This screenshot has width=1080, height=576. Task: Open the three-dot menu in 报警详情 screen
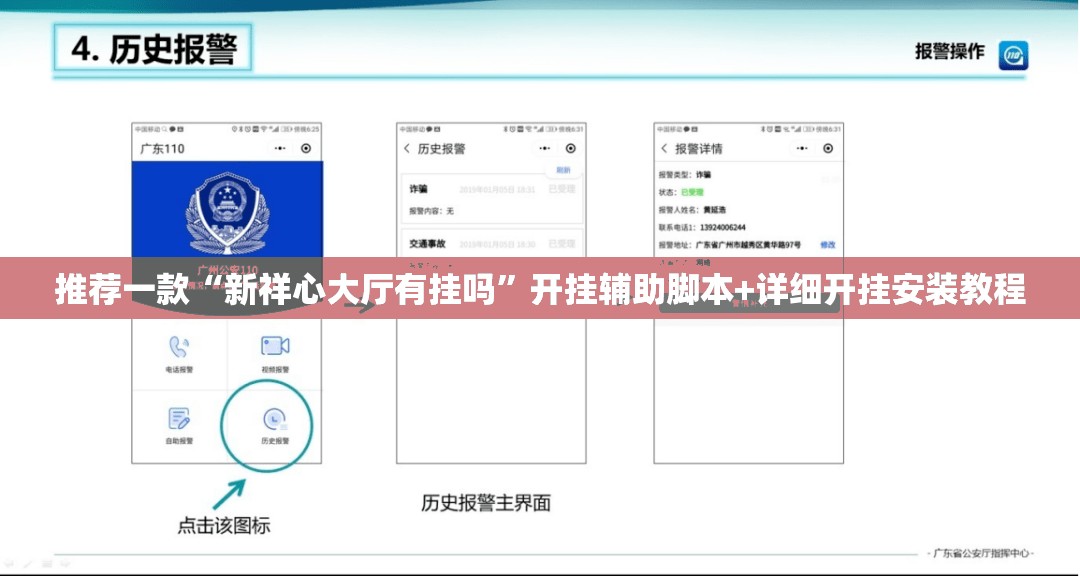[802, 148]
